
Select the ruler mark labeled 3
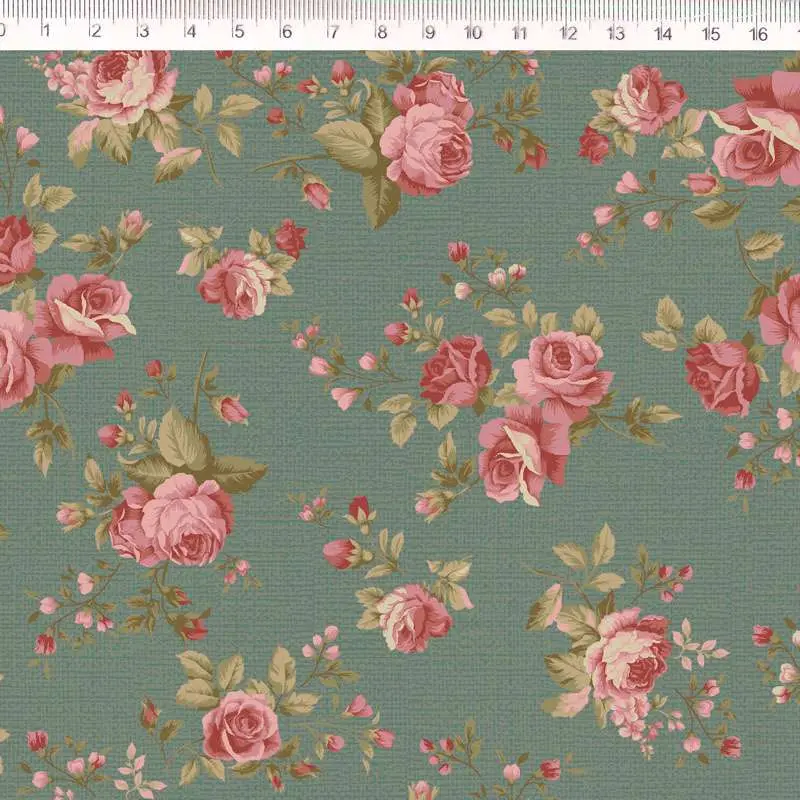pyautogui.click(x=142, y=32)
